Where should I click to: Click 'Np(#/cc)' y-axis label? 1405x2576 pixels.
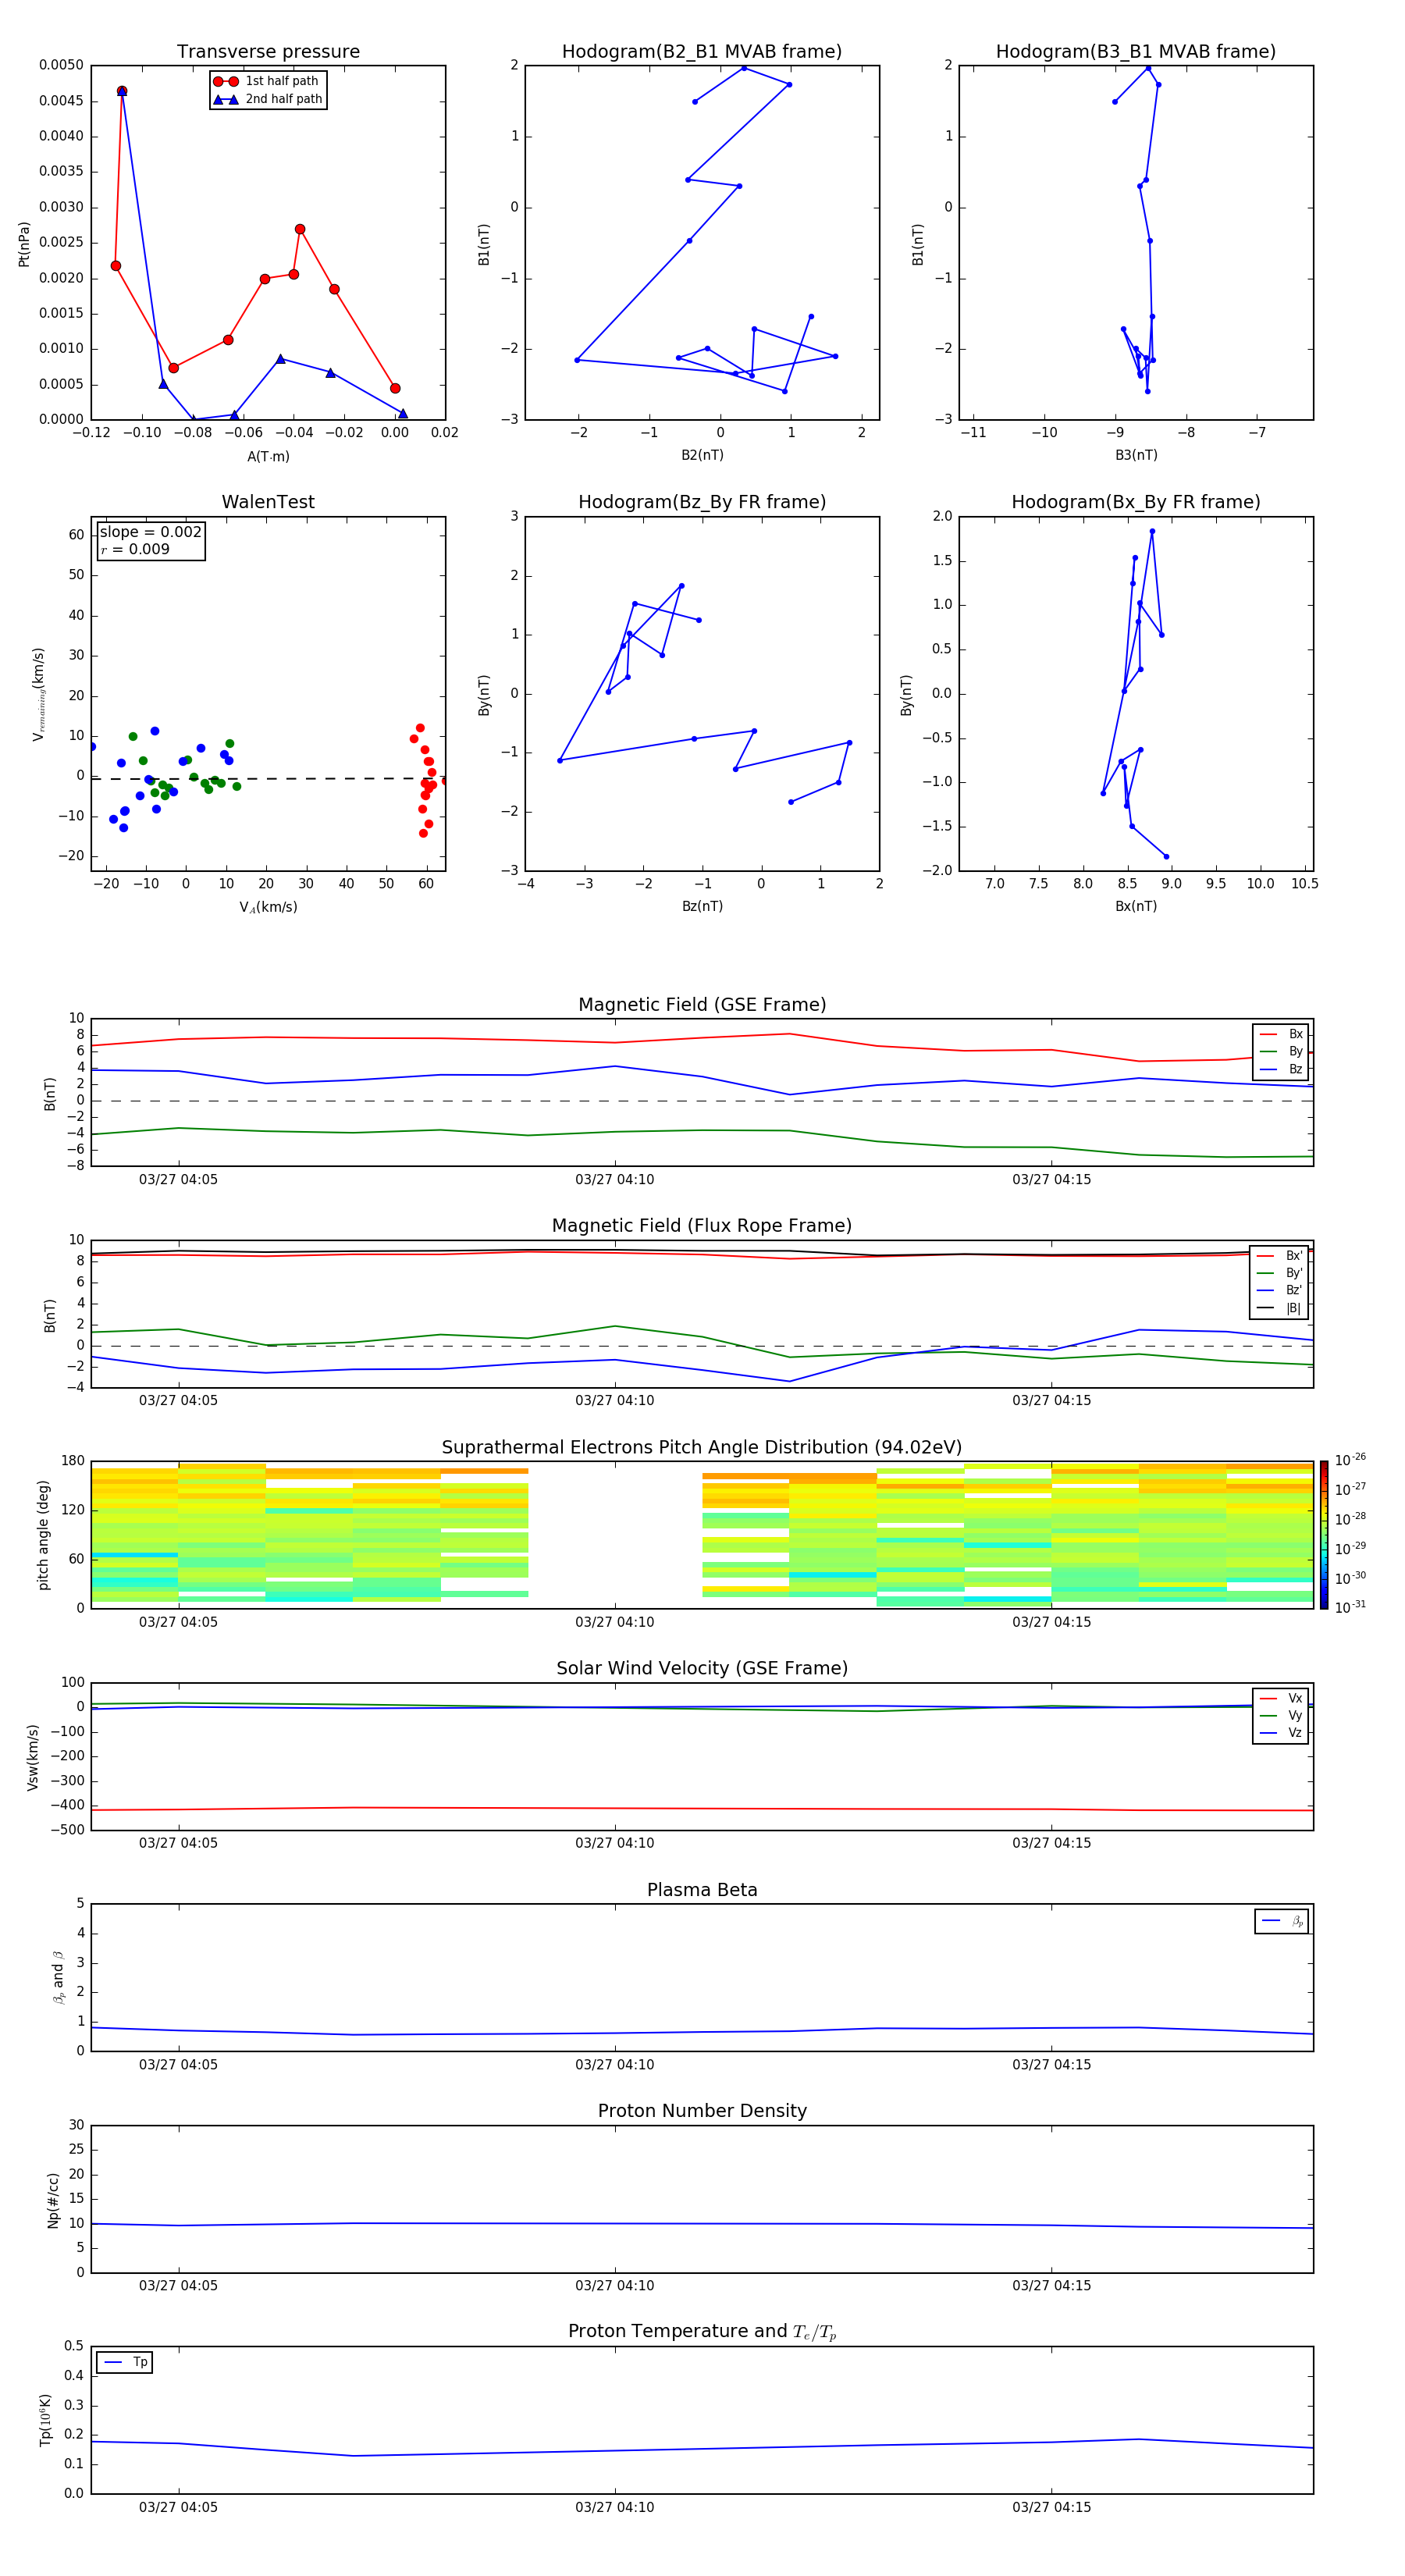tap(53, 2199)
